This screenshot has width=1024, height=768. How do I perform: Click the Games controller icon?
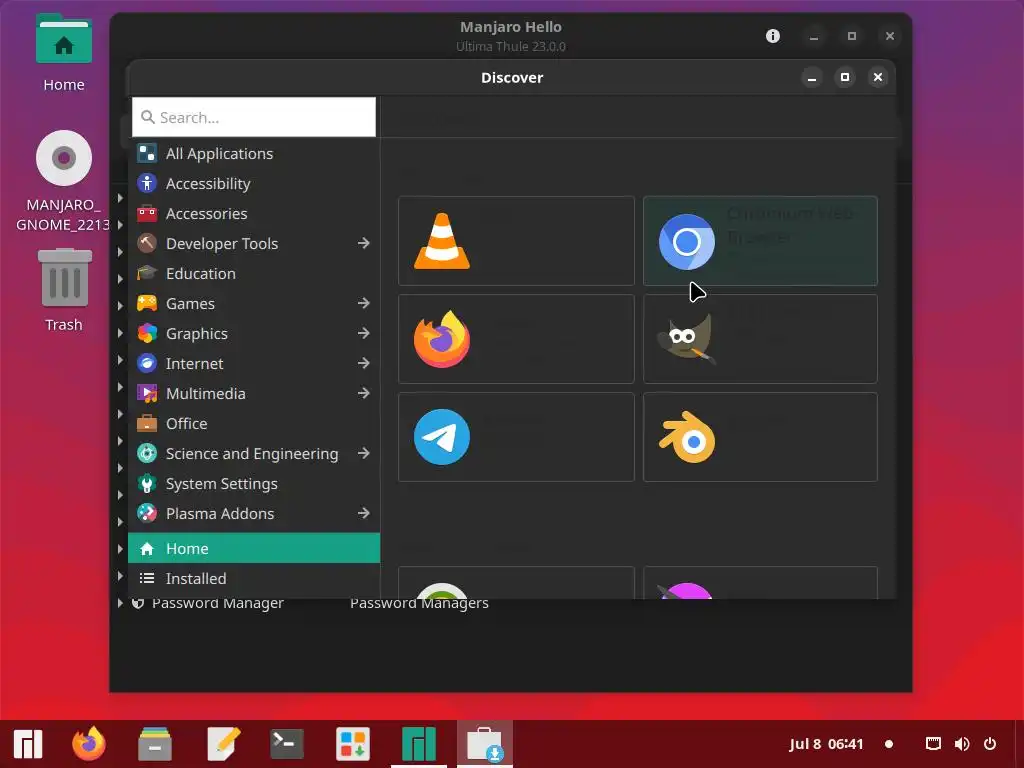click(147, 304)
